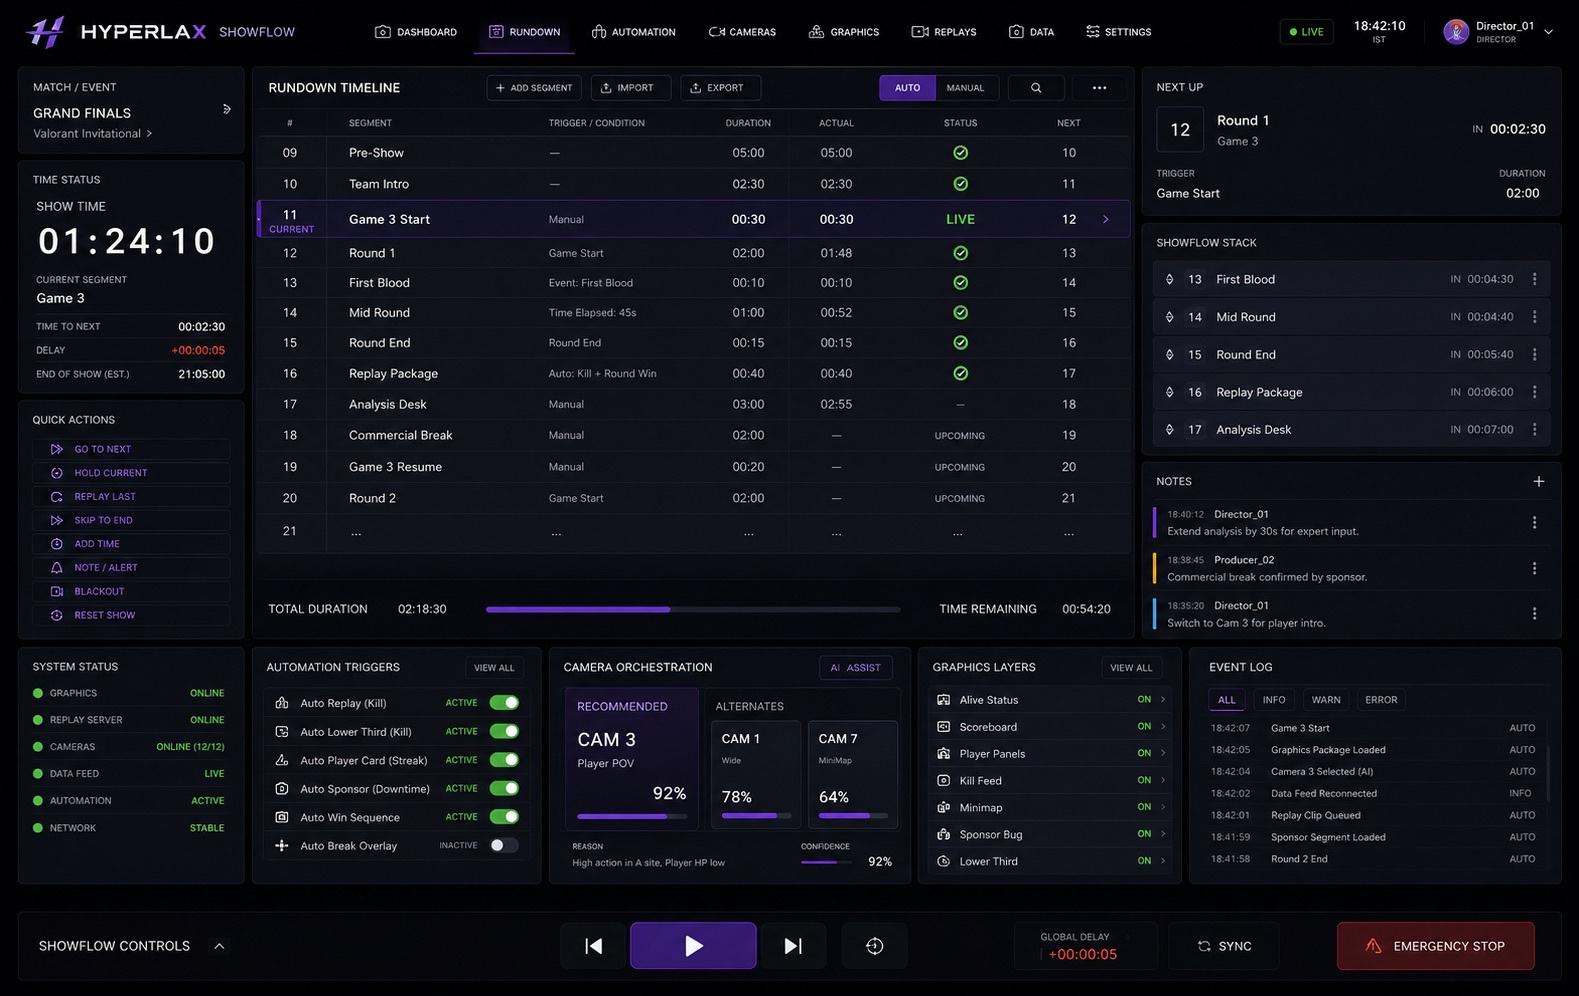
Task: Click the timer reset icon beside playback controls
Action: click(874, 946)
